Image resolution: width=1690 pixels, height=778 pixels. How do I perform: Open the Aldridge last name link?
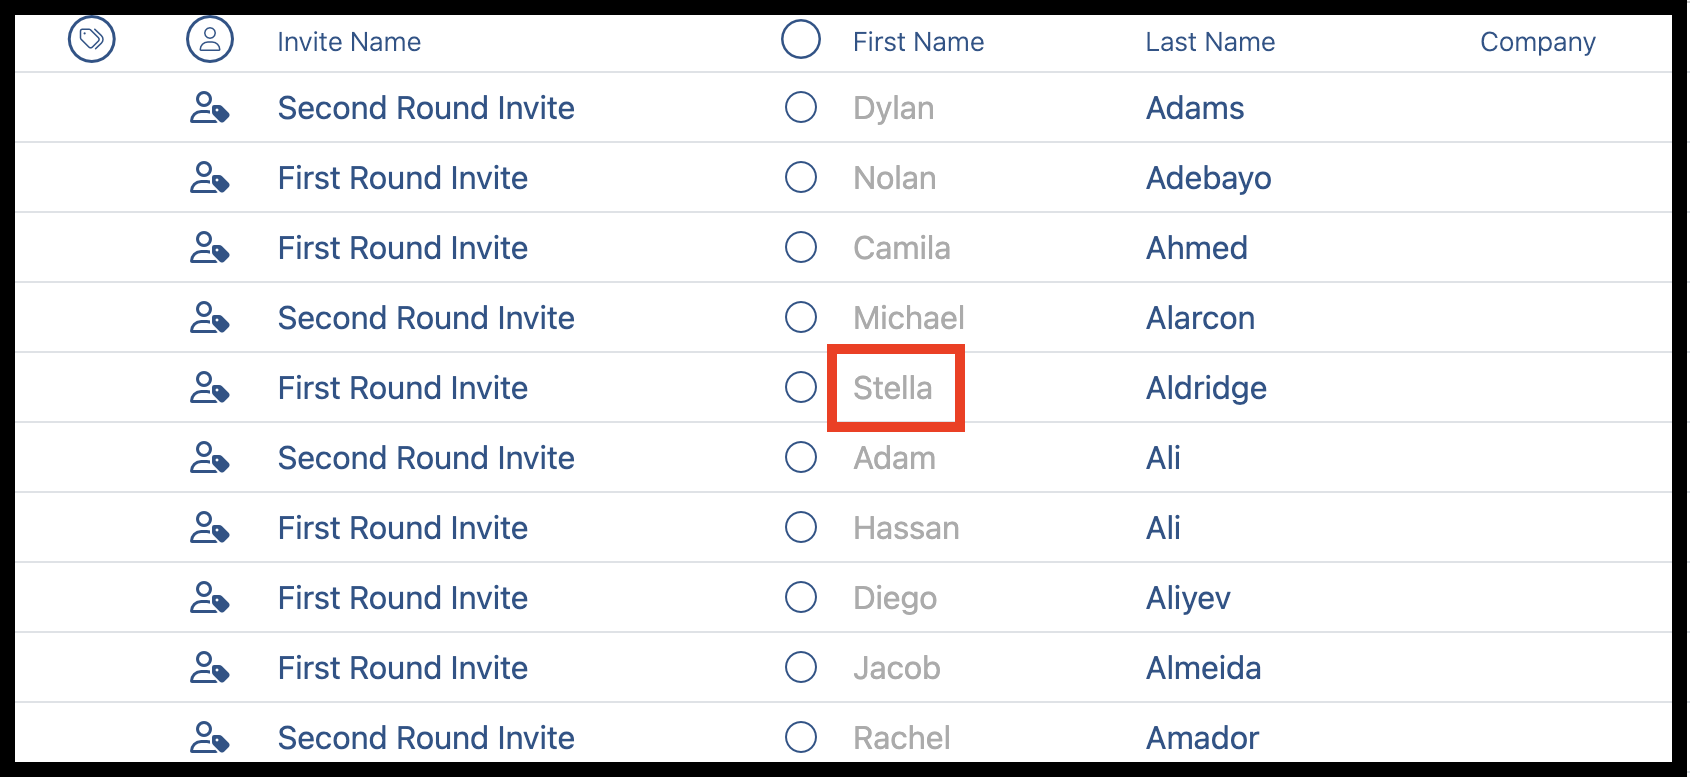(1206, 388)
